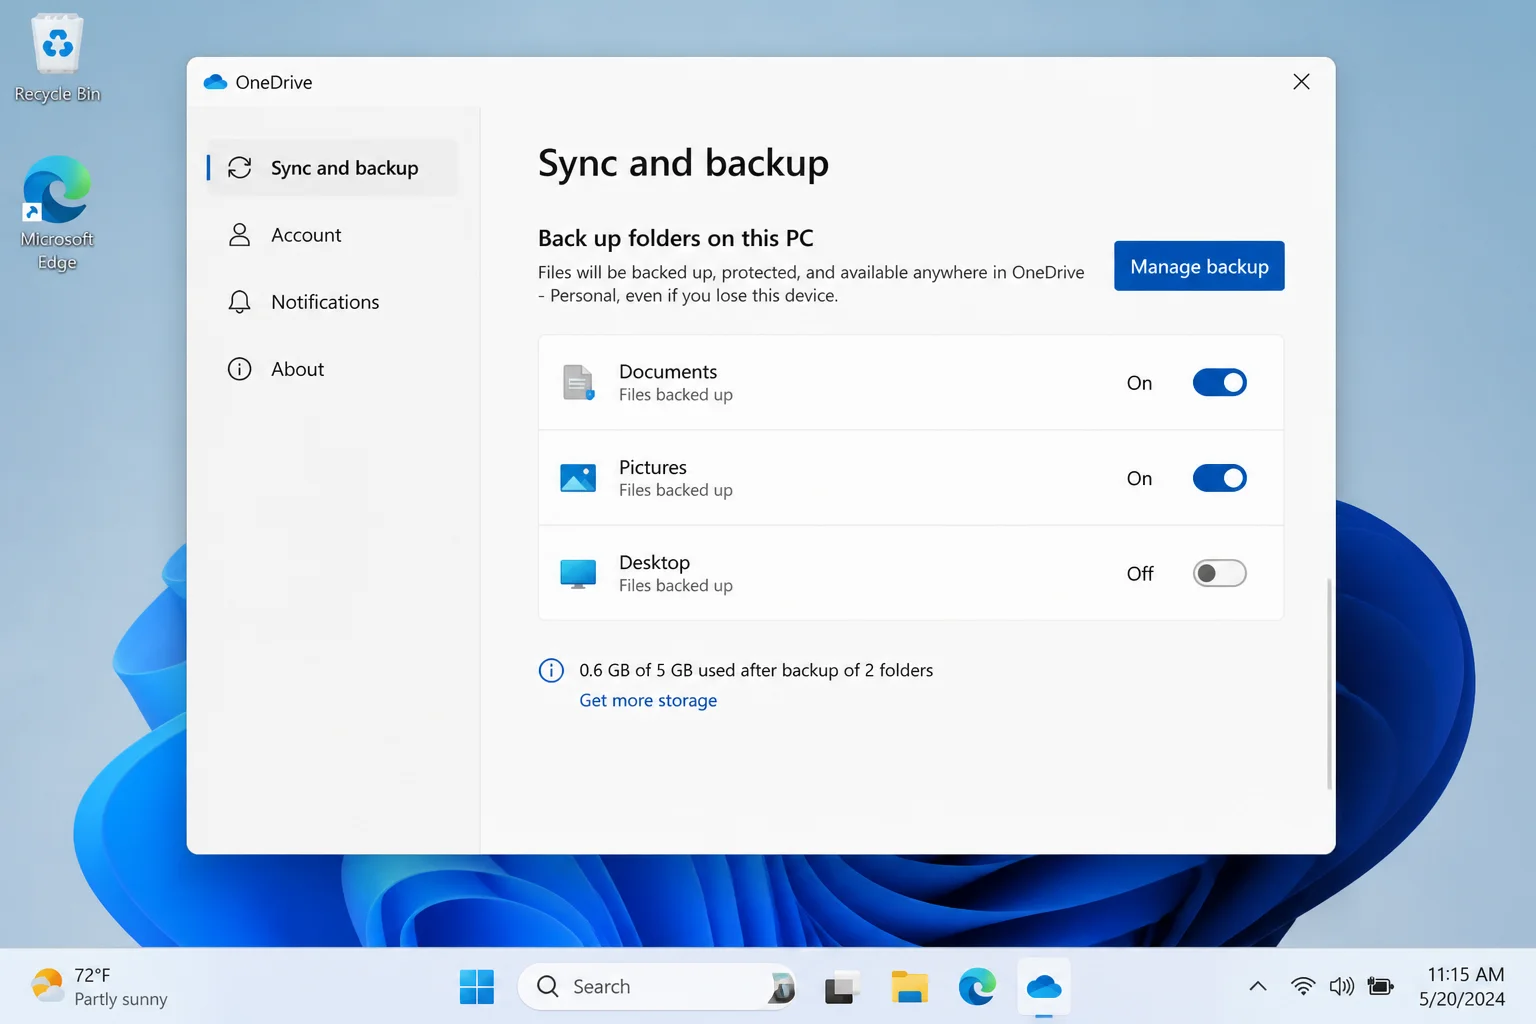Click the volume speaker tray icon
Viewport: 1536px width, 1024px height.
tap(1342, 987)
